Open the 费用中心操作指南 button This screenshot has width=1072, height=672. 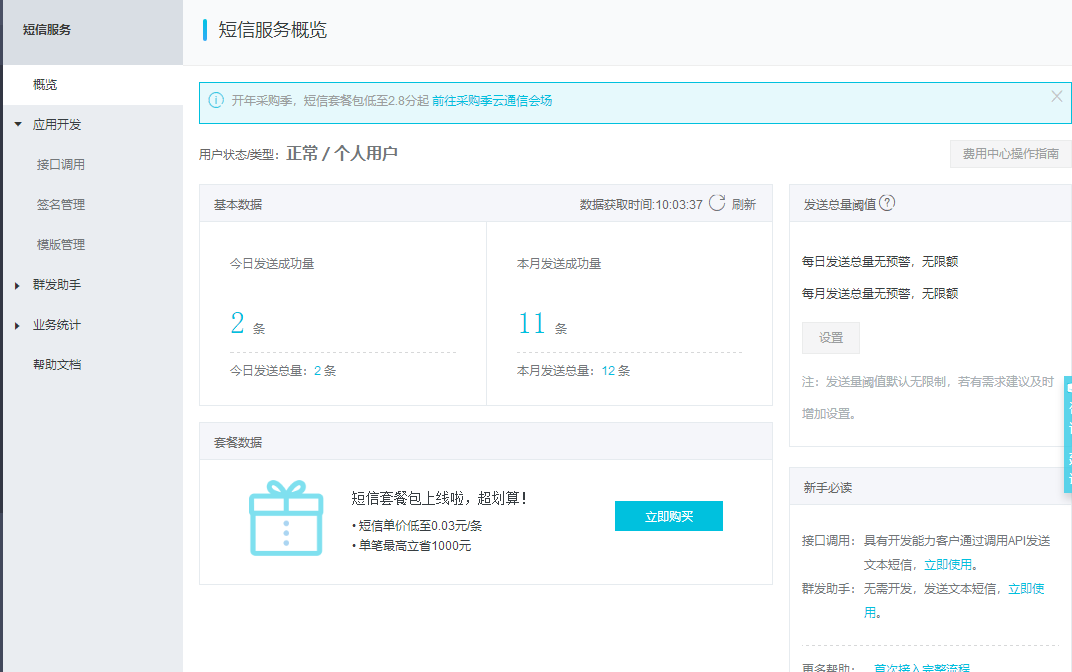point(1010,154)
